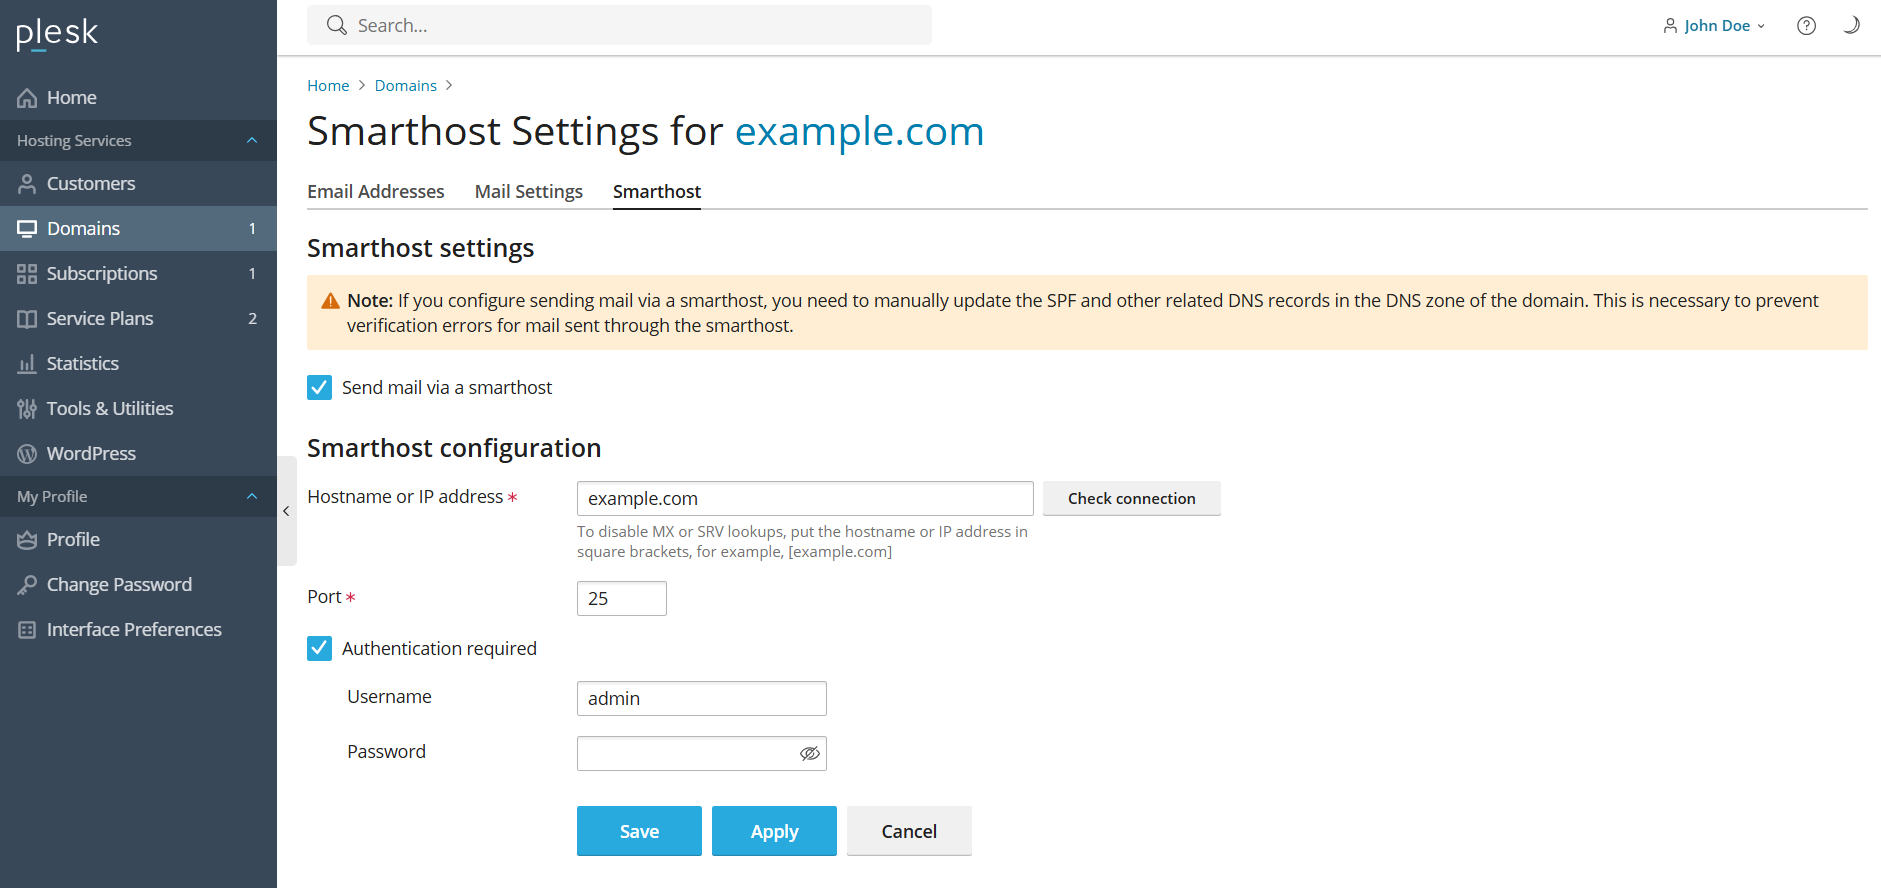The width and height of the screenshot is (1881, 888).
Task: Uncheck Send mail via a smarthost
Action: (319, 387)
